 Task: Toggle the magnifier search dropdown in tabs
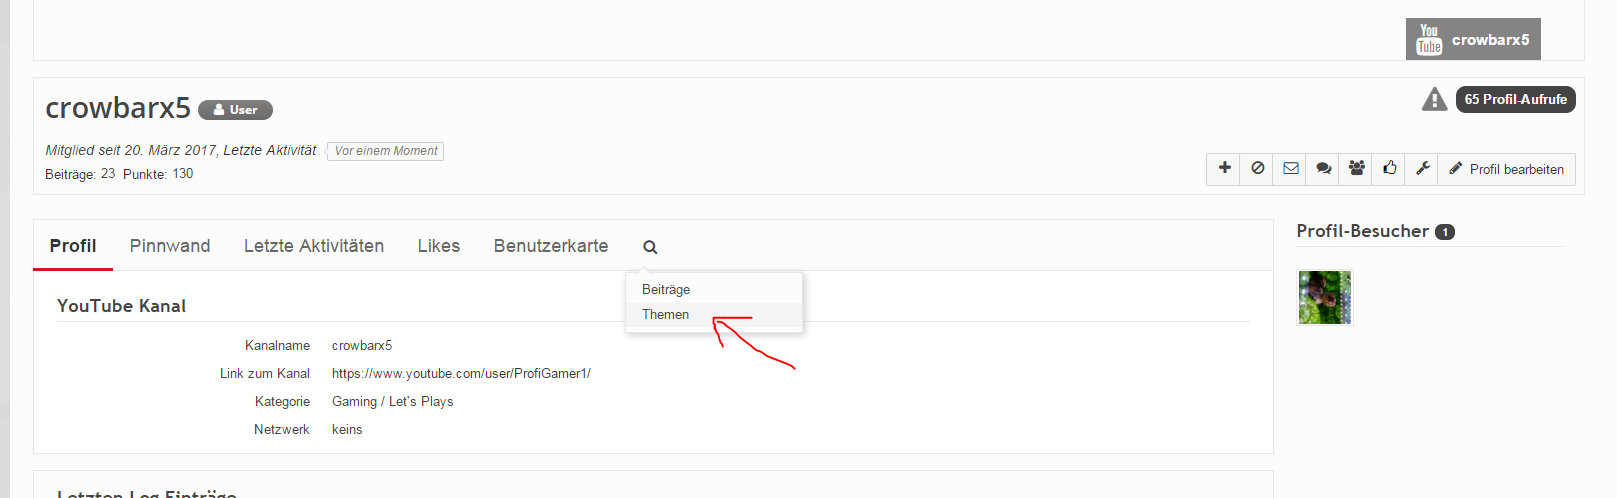pyautogui.click(x=650, y=247)
